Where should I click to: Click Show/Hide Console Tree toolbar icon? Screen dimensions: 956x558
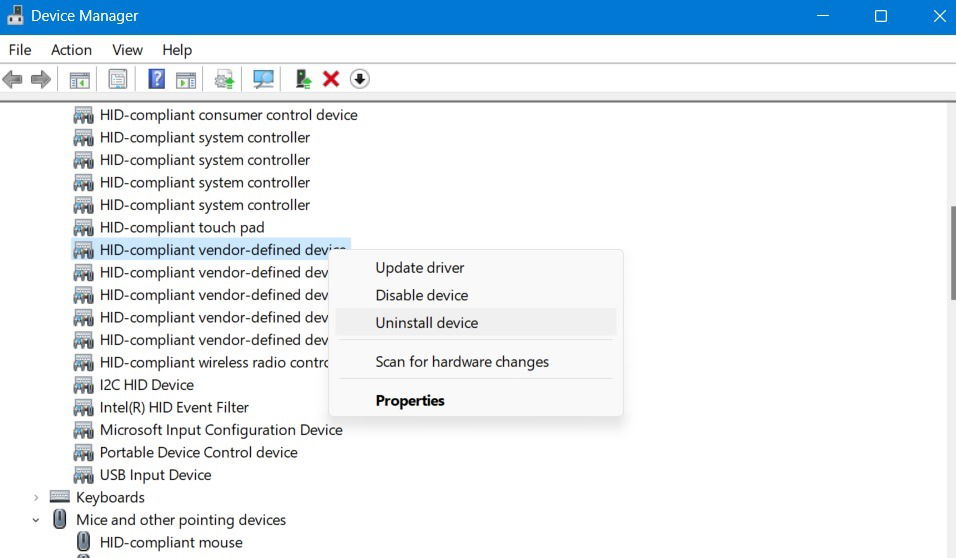click(x=79, y=79)
